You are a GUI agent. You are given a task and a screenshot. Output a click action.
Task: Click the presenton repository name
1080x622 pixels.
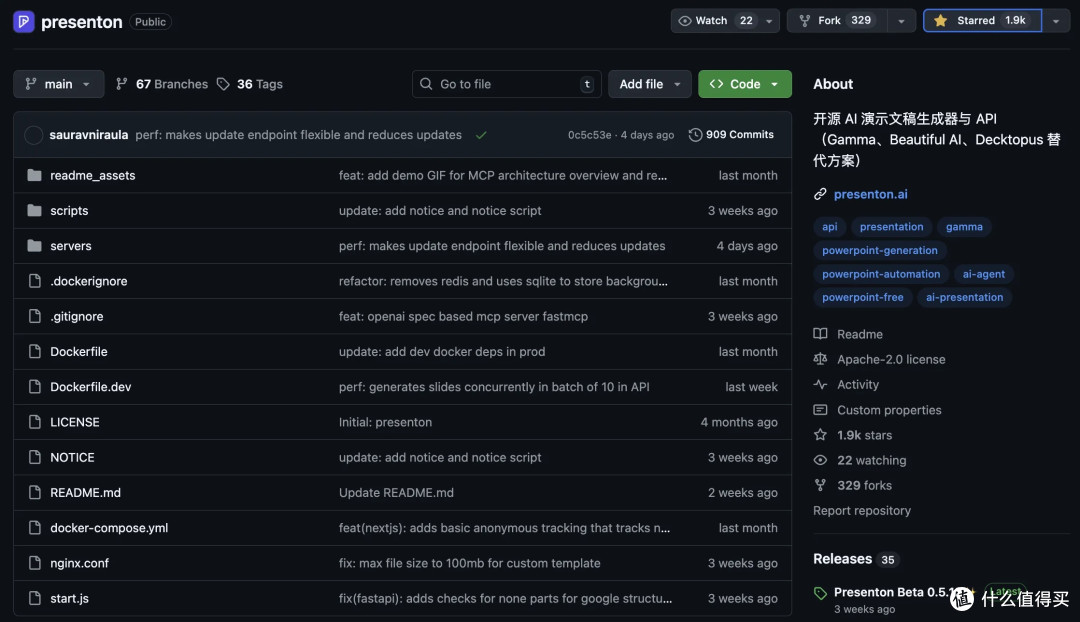tap(81, 22)
